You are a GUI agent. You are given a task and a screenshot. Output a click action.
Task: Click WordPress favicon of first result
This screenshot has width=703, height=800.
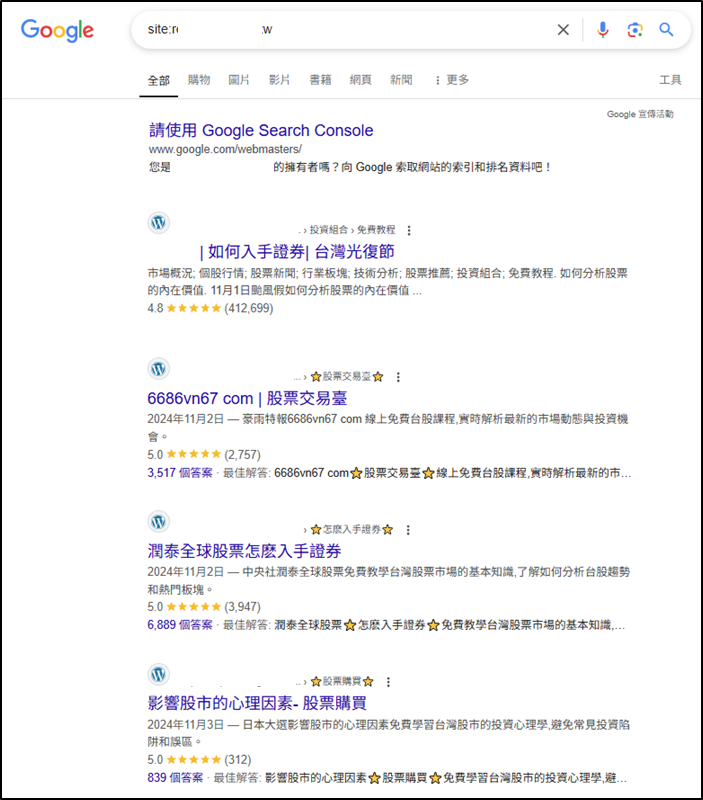(158, 223)
